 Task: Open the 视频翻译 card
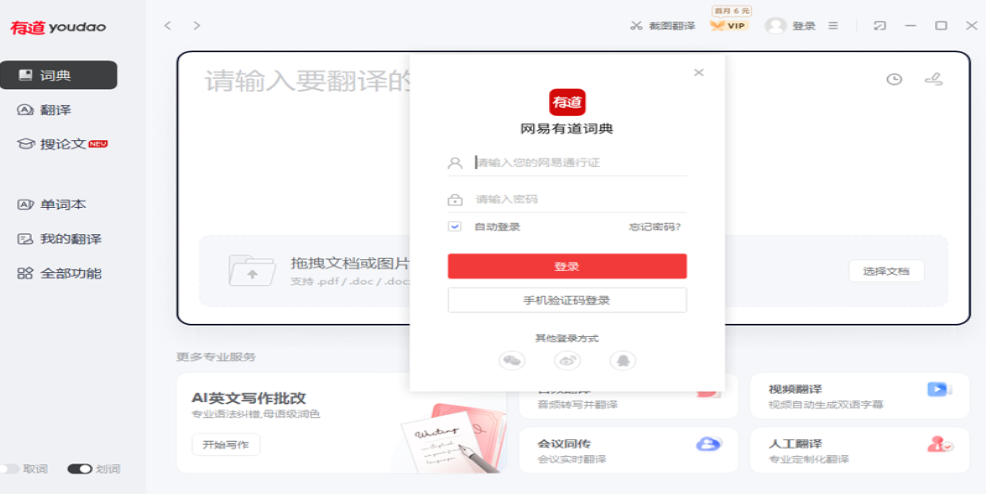(x=860, y=396)
